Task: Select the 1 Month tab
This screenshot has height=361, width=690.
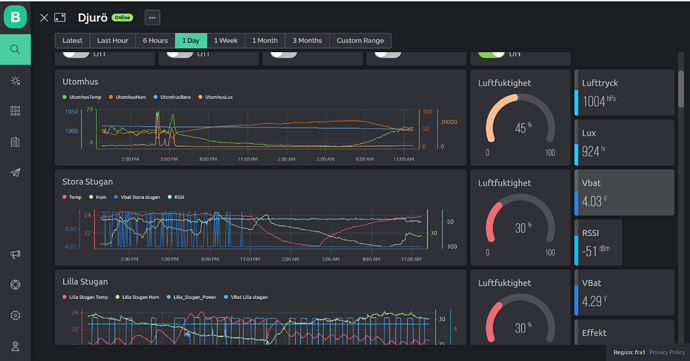Action: point(265,41)
